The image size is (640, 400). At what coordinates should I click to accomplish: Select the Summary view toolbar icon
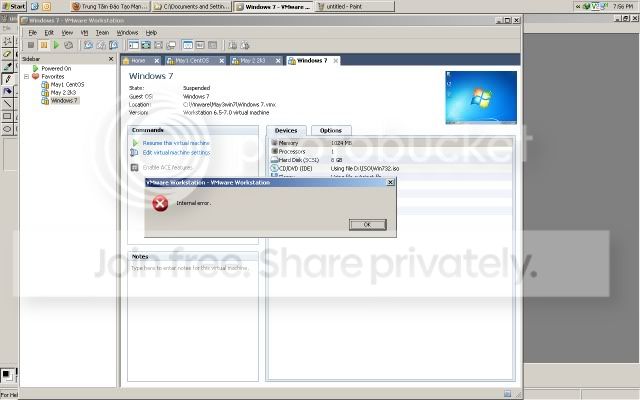click(188, 45)
